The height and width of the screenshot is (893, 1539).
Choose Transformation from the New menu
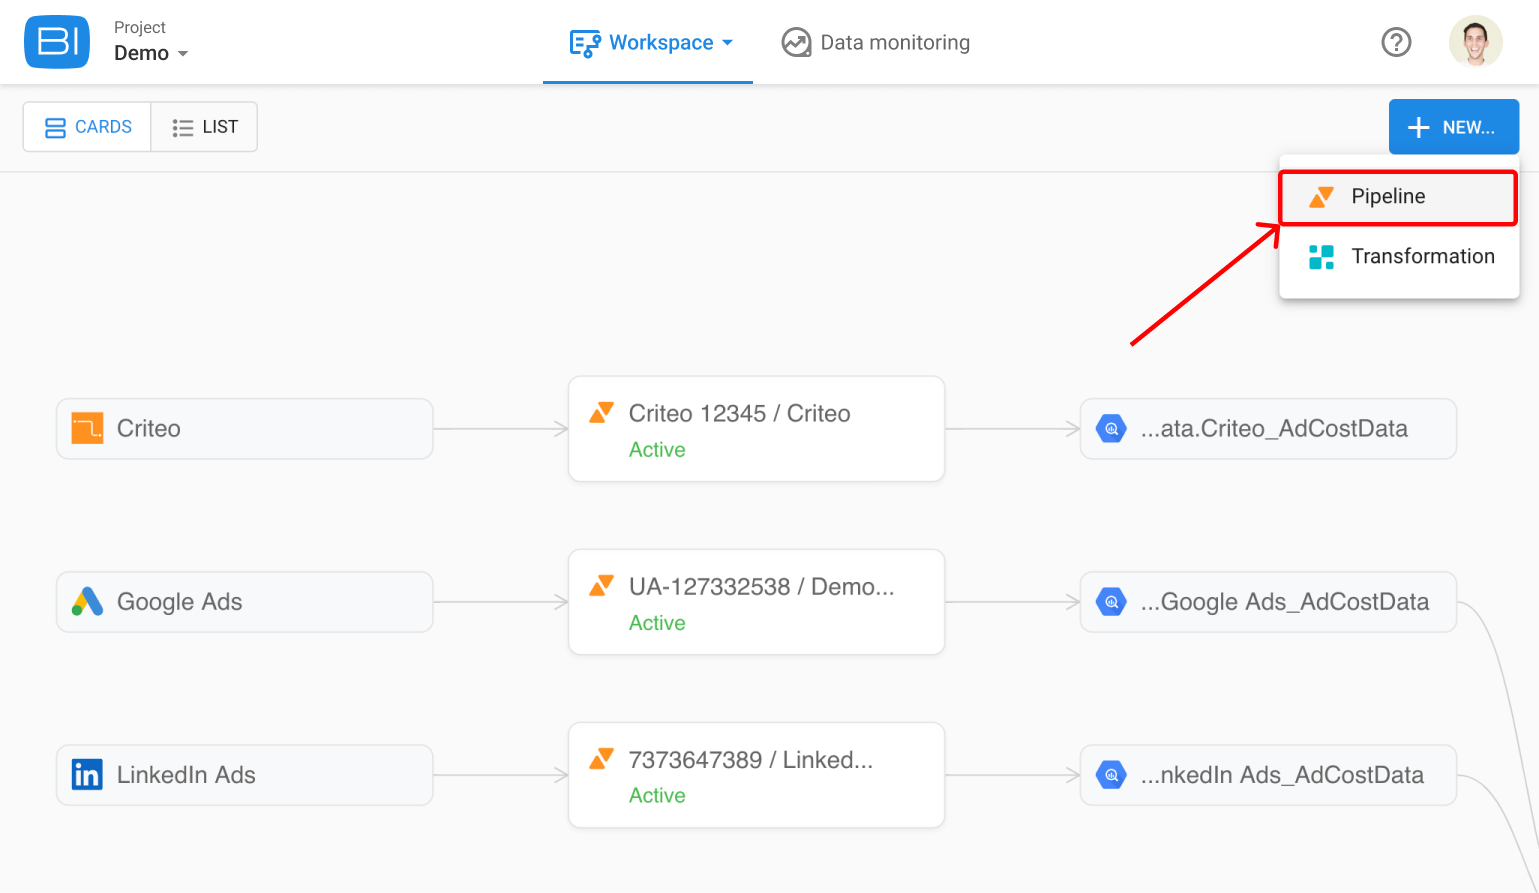point(1398,257)
